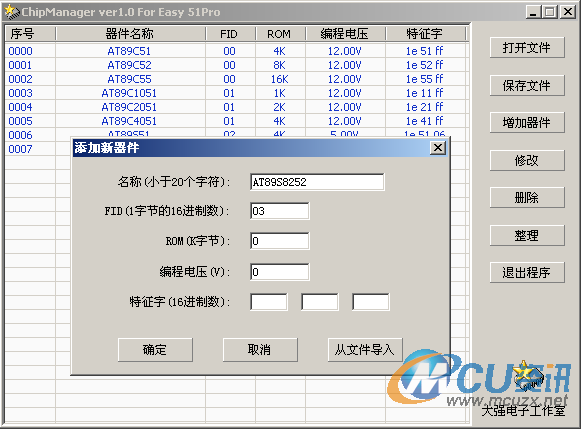Click the FID 01 cell of AT89C1051

(x=229, y=93)
